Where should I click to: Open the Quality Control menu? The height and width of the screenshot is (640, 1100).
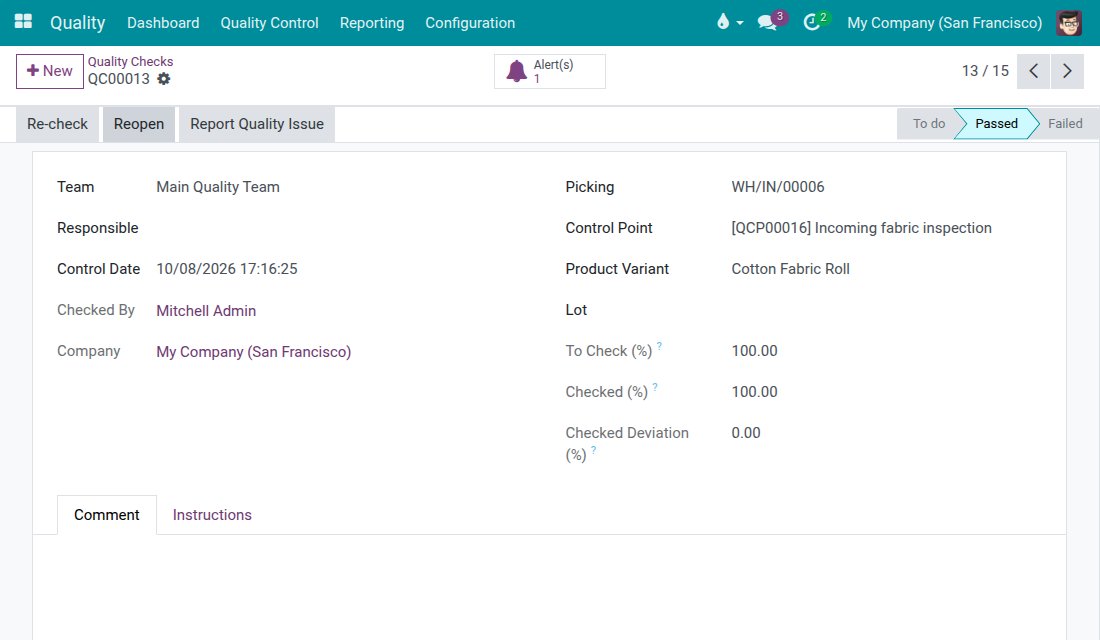269,22
